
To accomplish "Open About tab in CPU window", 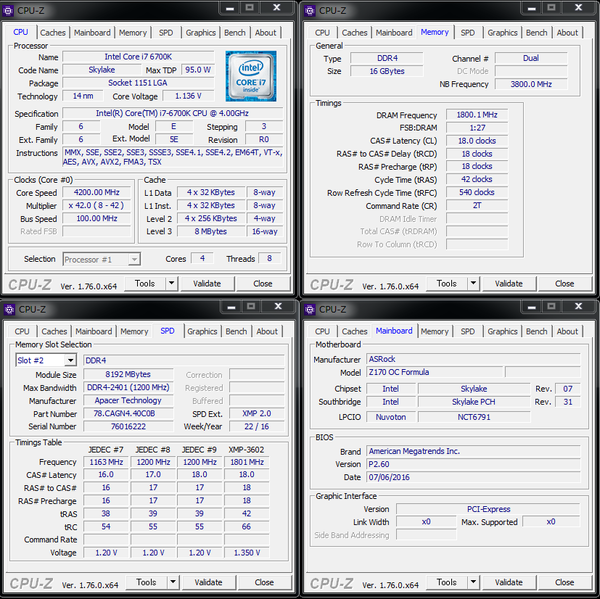I will point(265,33).
